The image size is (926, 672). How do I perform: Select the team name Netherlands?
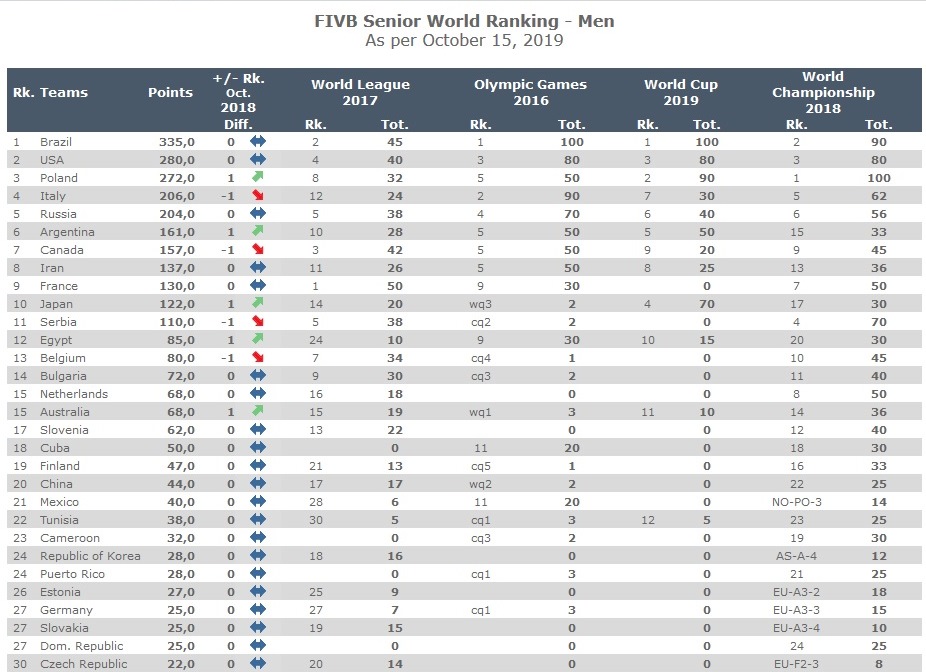tap(74, 394)
